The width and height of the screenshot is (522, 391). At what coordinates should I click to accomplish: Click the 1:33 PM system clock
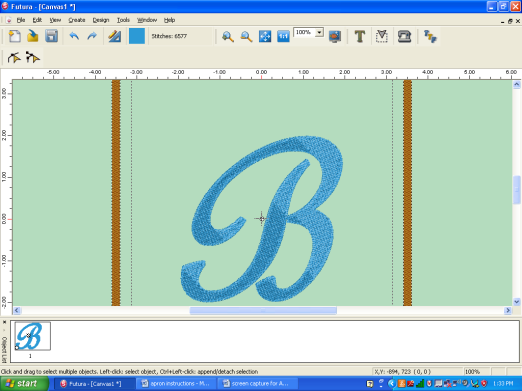(503, 384)
